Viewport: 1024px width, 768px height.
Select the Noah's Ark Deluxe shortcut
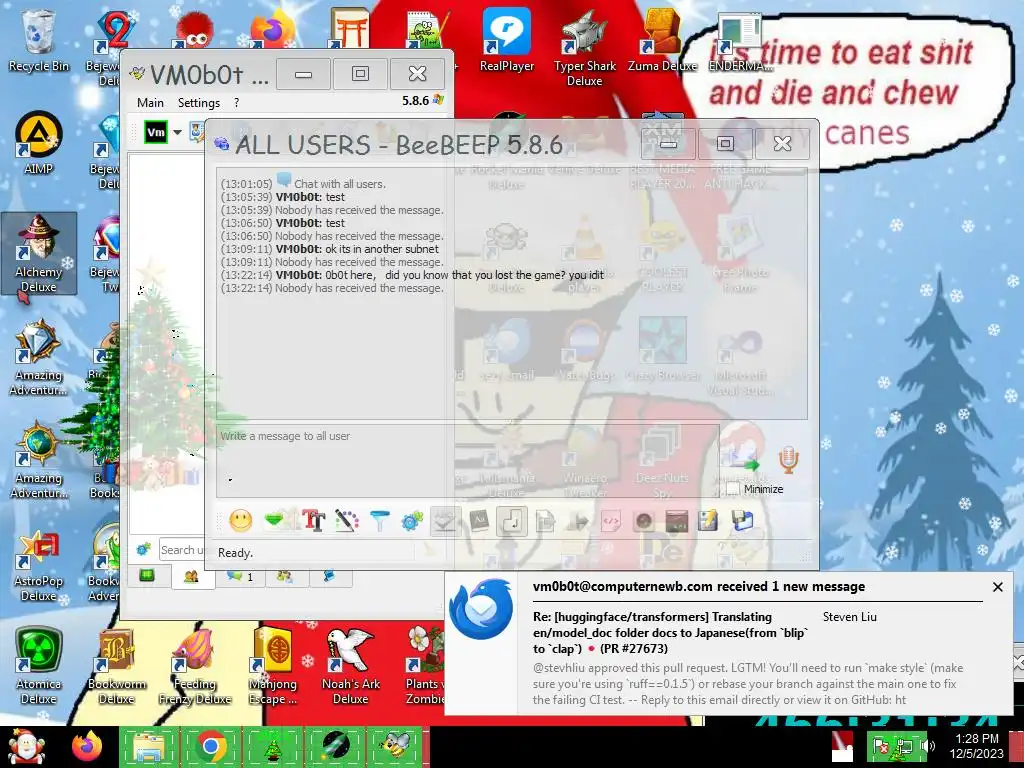[x=351, y=666]
